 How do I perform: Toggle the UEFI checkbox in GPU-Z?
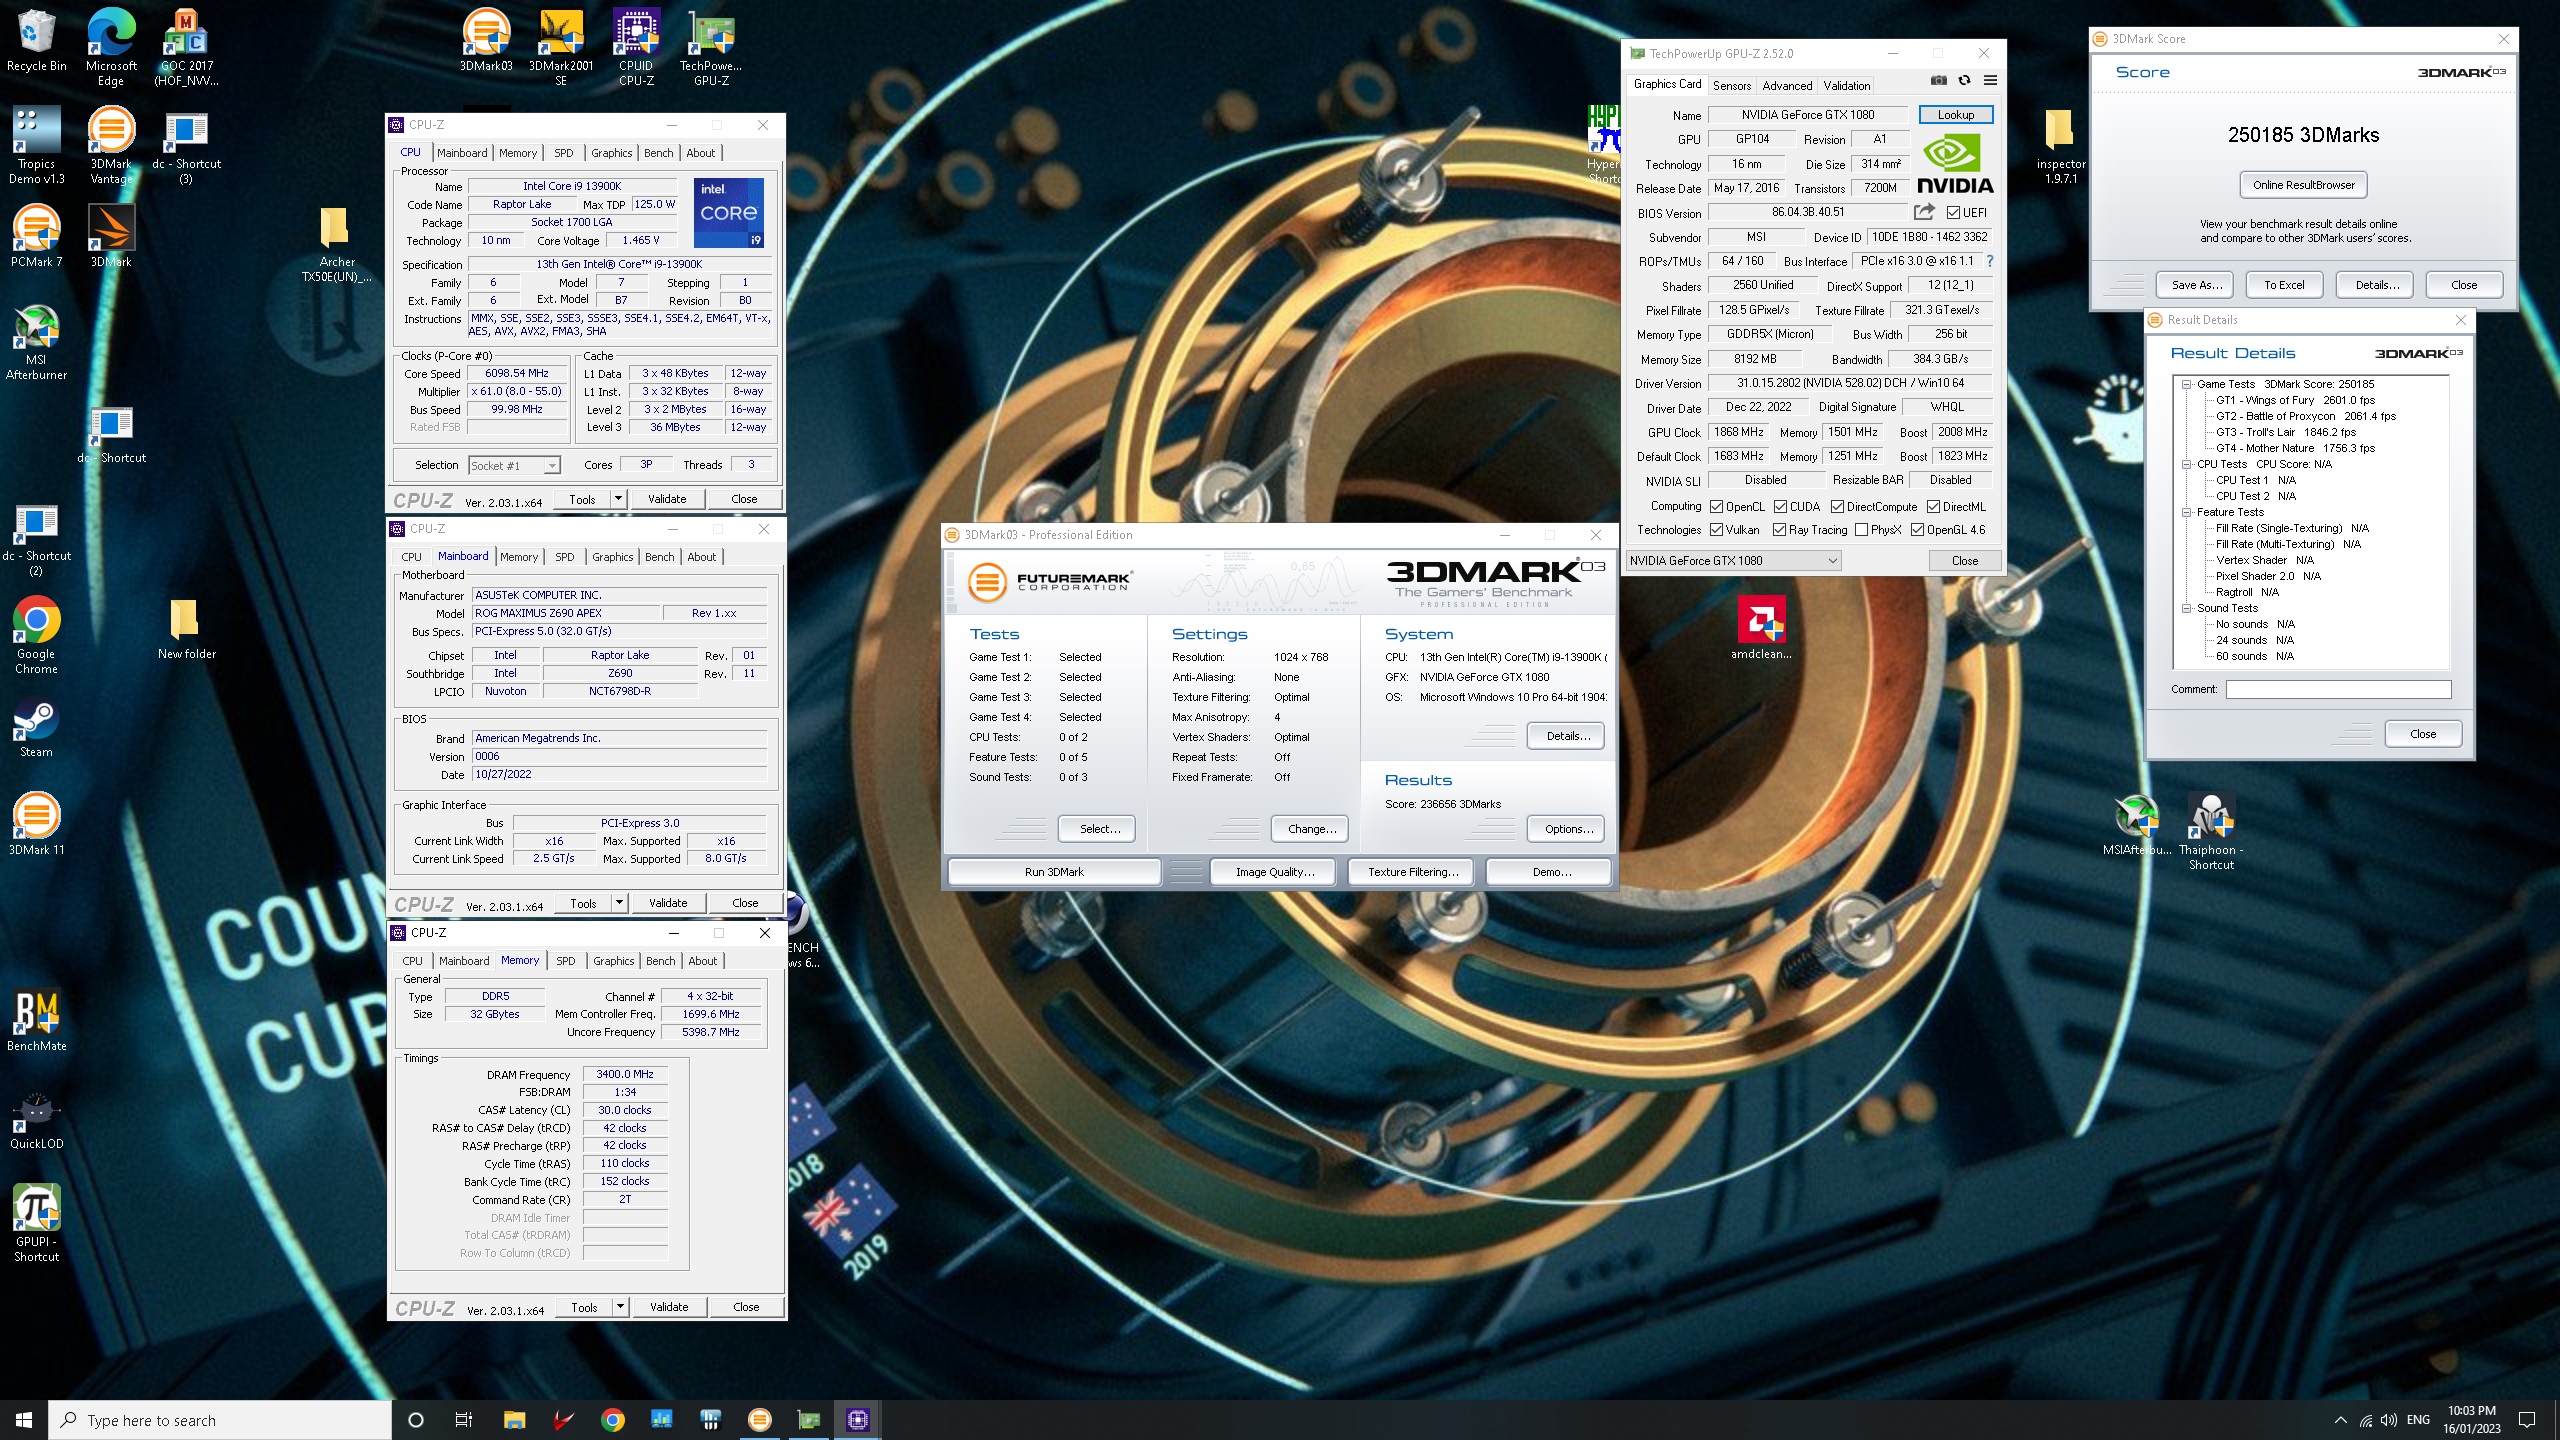pos(1953,212)
